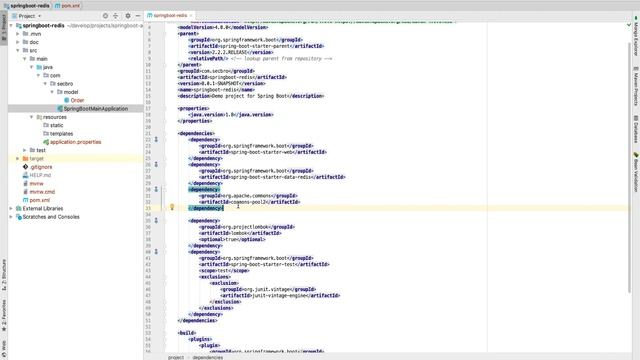Toggle the 1: Project tool window button
Image resolution: width=640 pixels, height=360 pixels.
tap(4, 27)
